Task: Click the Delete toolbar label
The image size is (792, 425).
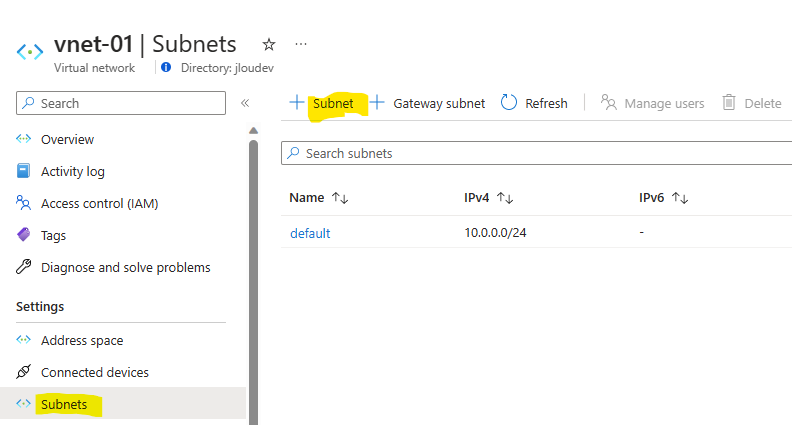Action: pyautogui.click(x=763, y=104)
